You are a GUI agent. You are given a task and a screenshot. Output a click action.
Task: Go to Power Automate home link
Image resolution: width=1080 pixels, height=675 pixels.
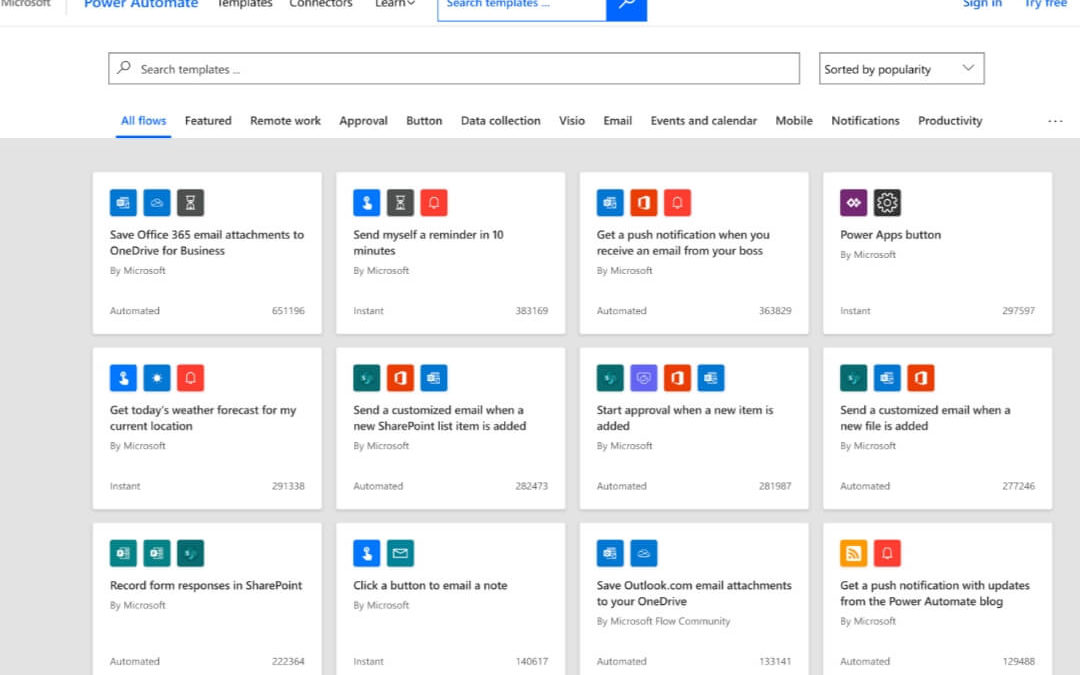(141, 4)
